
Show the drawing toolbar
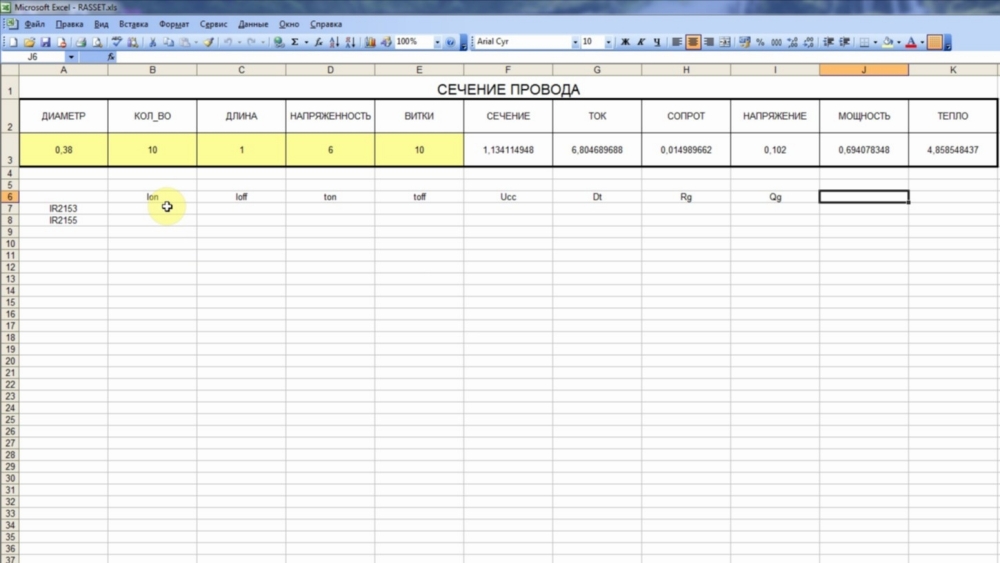pyautogui.click(x=386, y=42)
